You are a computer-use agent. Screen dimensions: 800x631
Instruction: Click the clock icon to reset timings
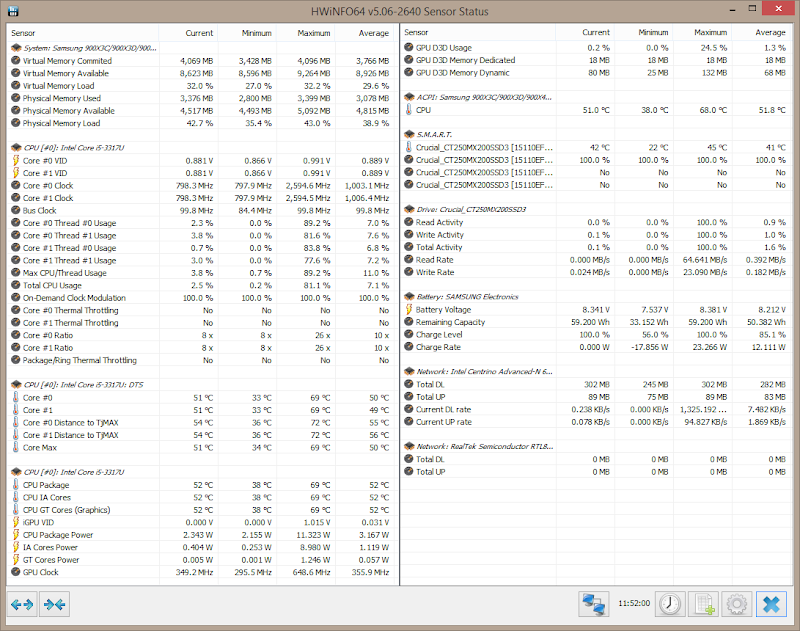click(670, 604)
